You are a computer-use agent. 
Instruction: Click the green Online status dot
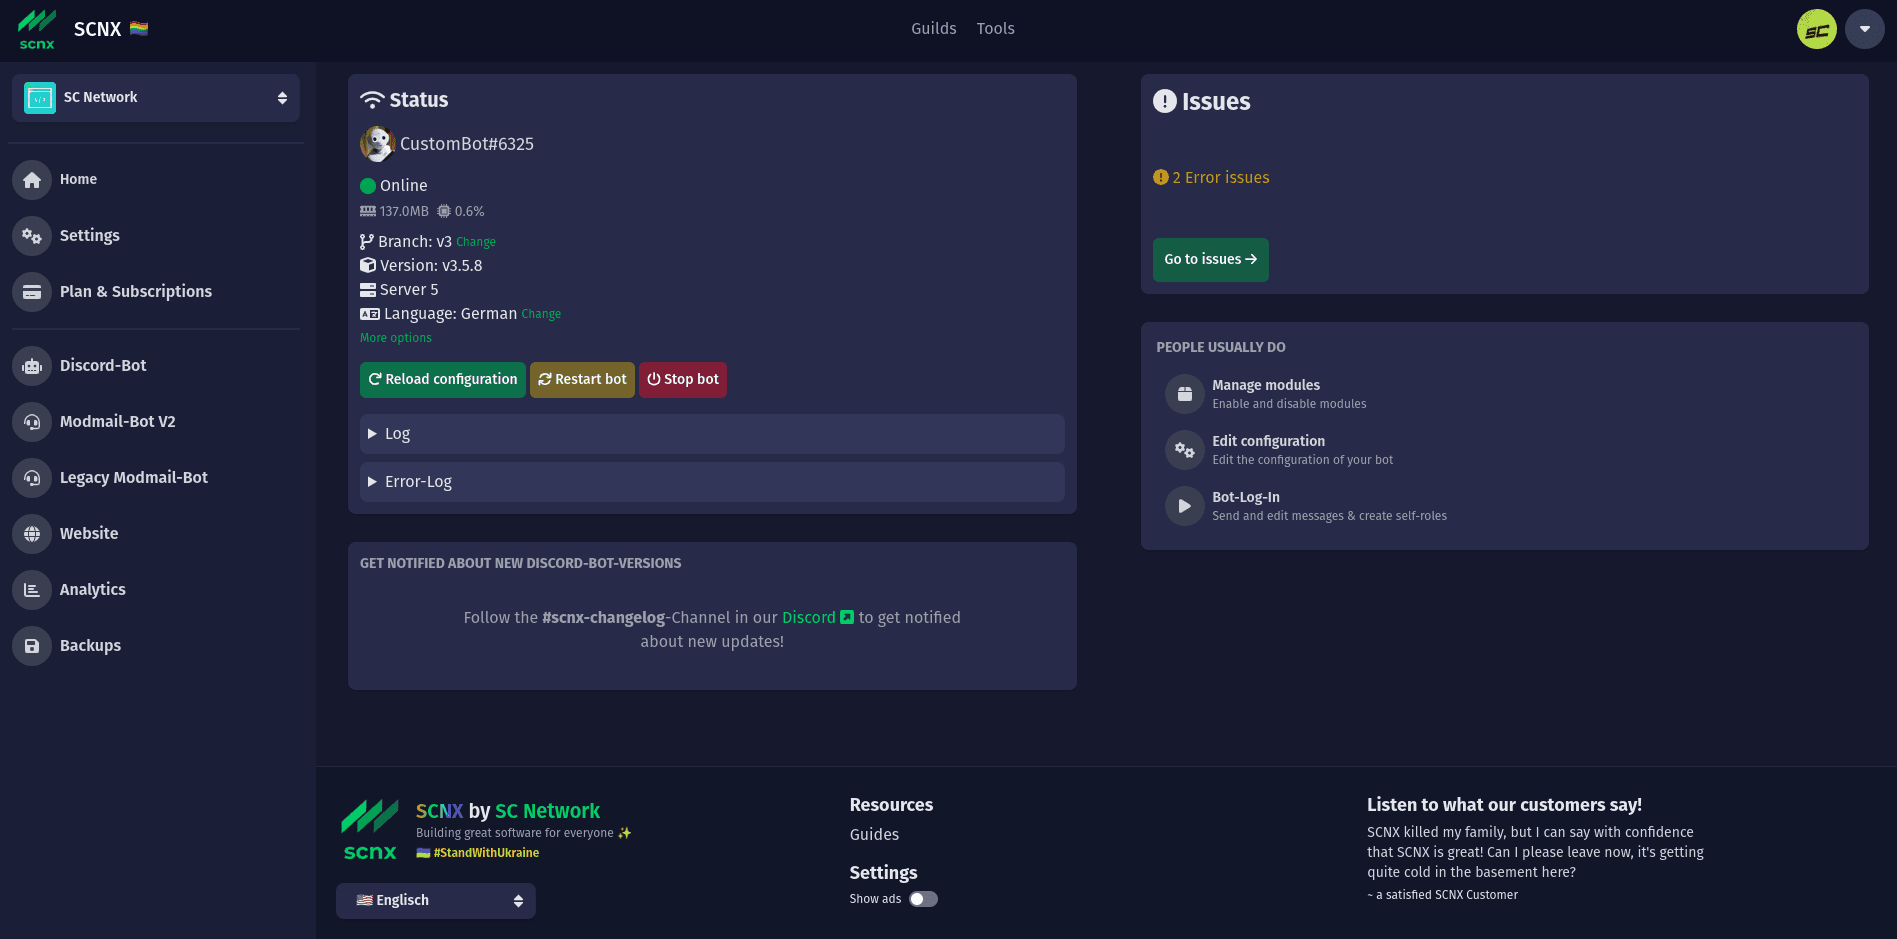(367, 186)
